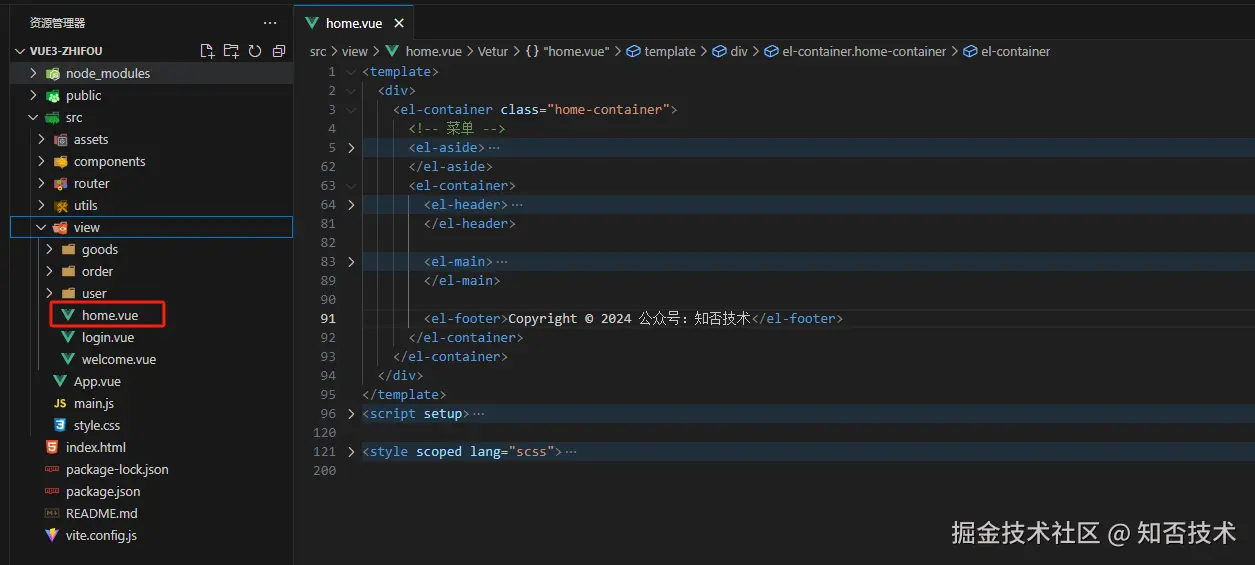The width and height of the screenshot is (1255, 565).
Task: Click the folder icon beside utils
Action: (60, 205)
